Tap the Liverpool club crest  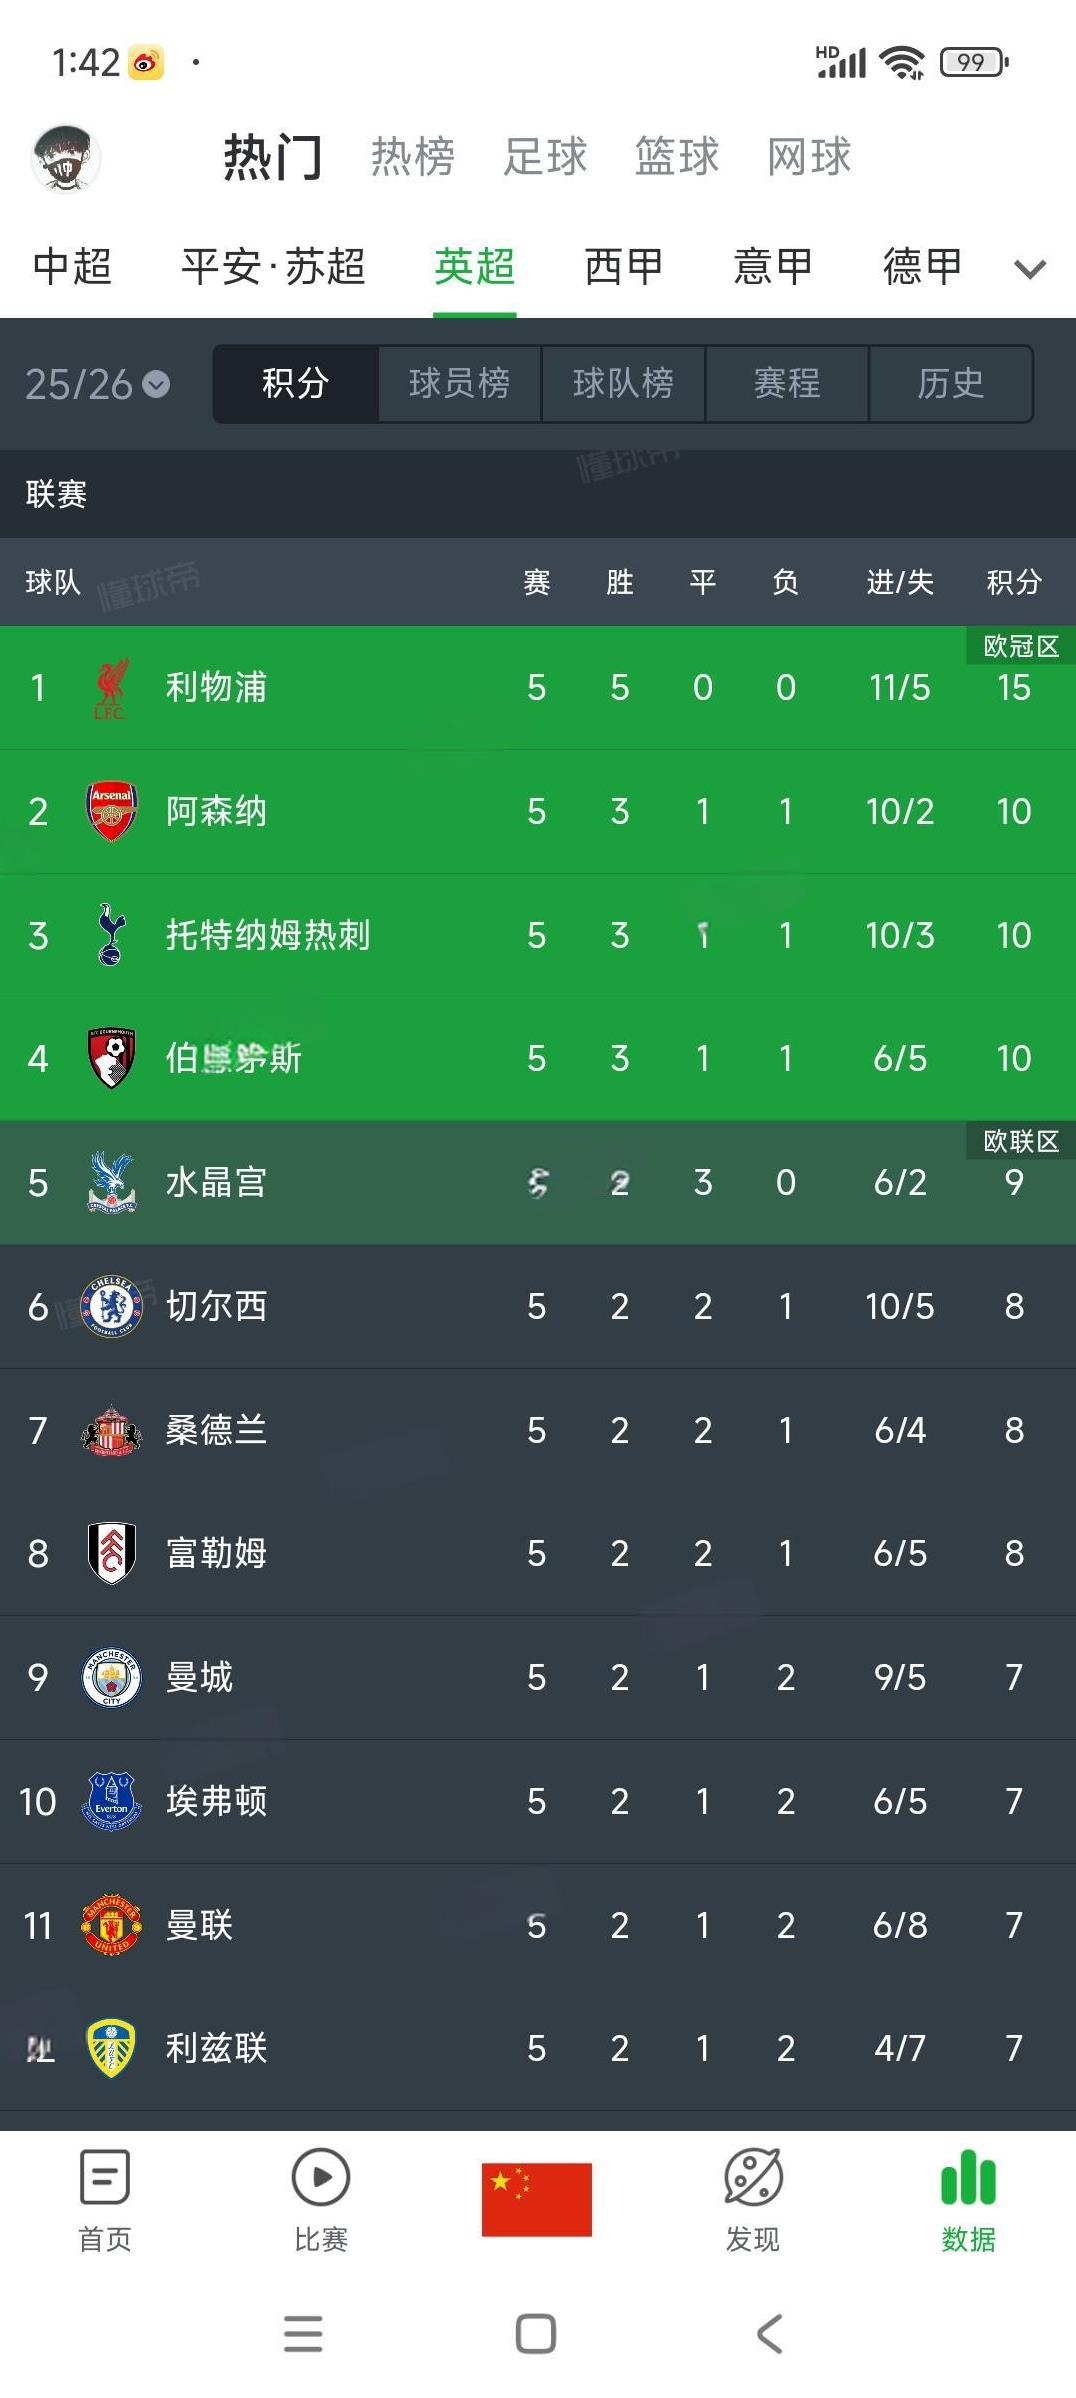click(x=111, y=688)
